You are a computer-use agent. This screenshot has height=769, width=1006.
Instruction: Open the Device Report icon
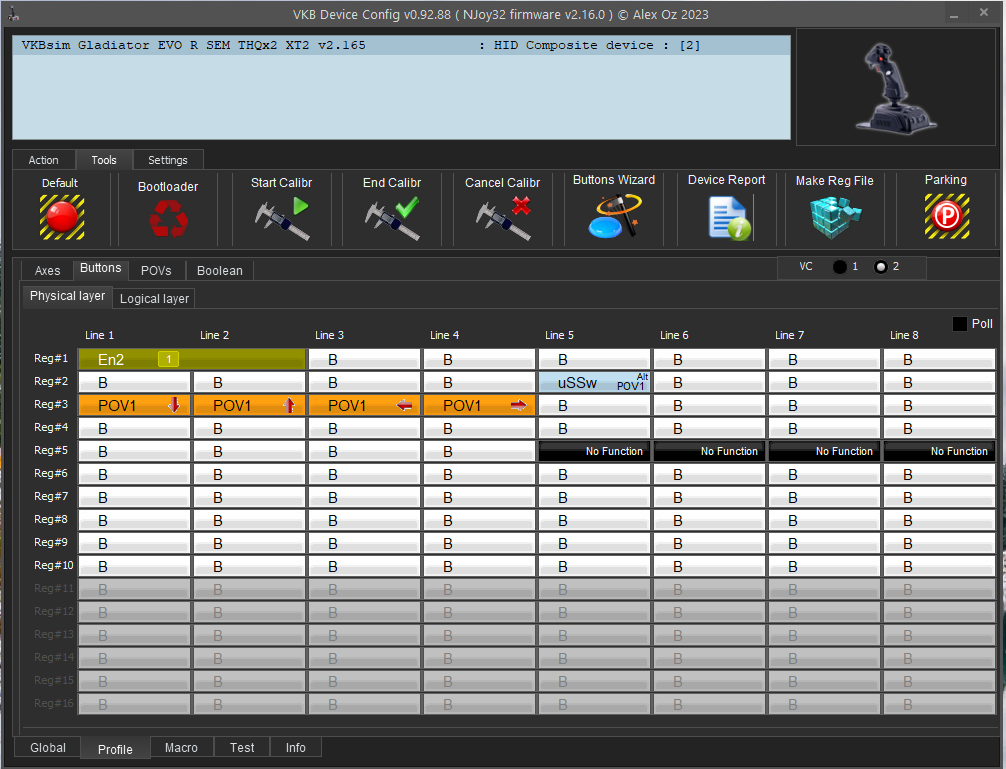pyautogui.click(x=727, y=217)
